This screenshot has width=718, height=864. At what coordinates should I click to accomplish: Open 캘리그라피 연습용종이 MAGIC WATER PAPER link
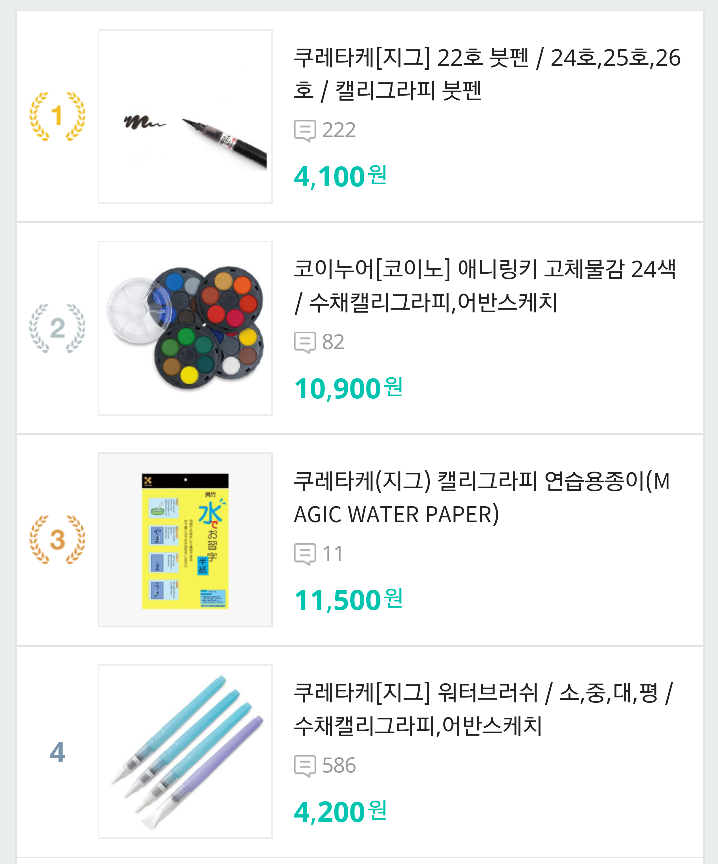482,497
